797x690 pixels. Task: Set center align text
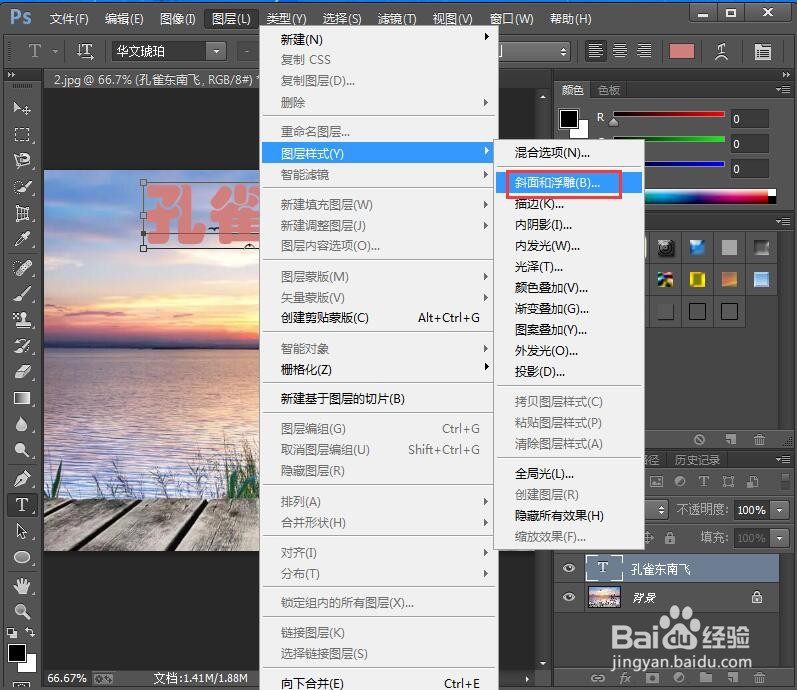pyautogui.click(x=620, y=51)
